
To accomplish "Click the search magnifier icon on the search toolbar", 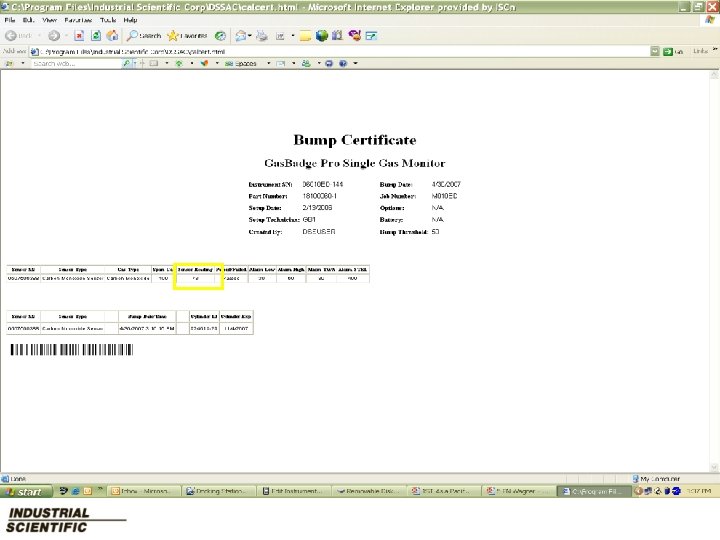I will pos(126,63).
